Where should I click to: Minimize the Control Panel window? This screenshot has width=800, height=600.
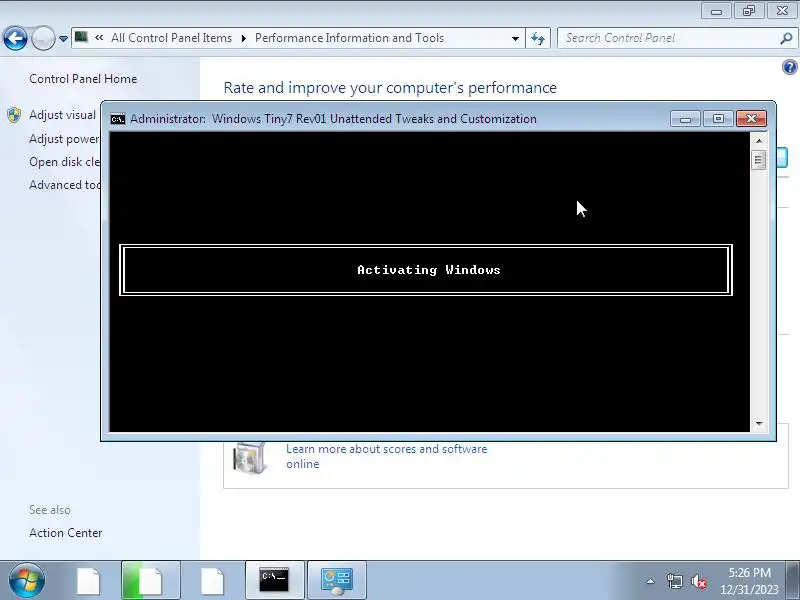click(x=716, y=11)
